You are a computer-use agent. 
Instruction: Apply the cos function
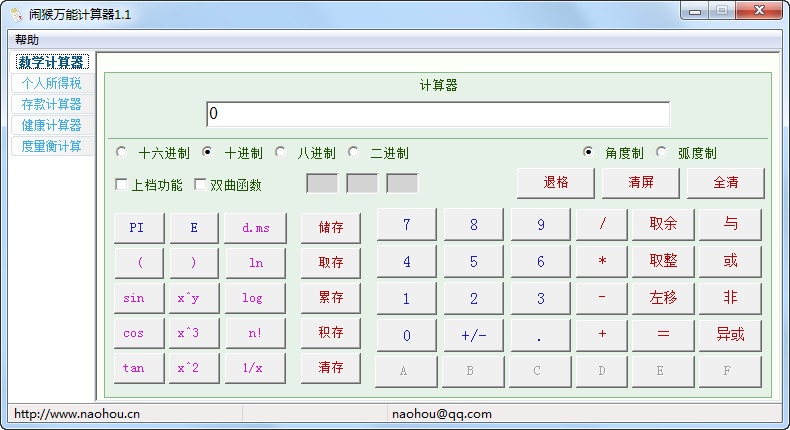pyautogui.click(x=139, y=333)
